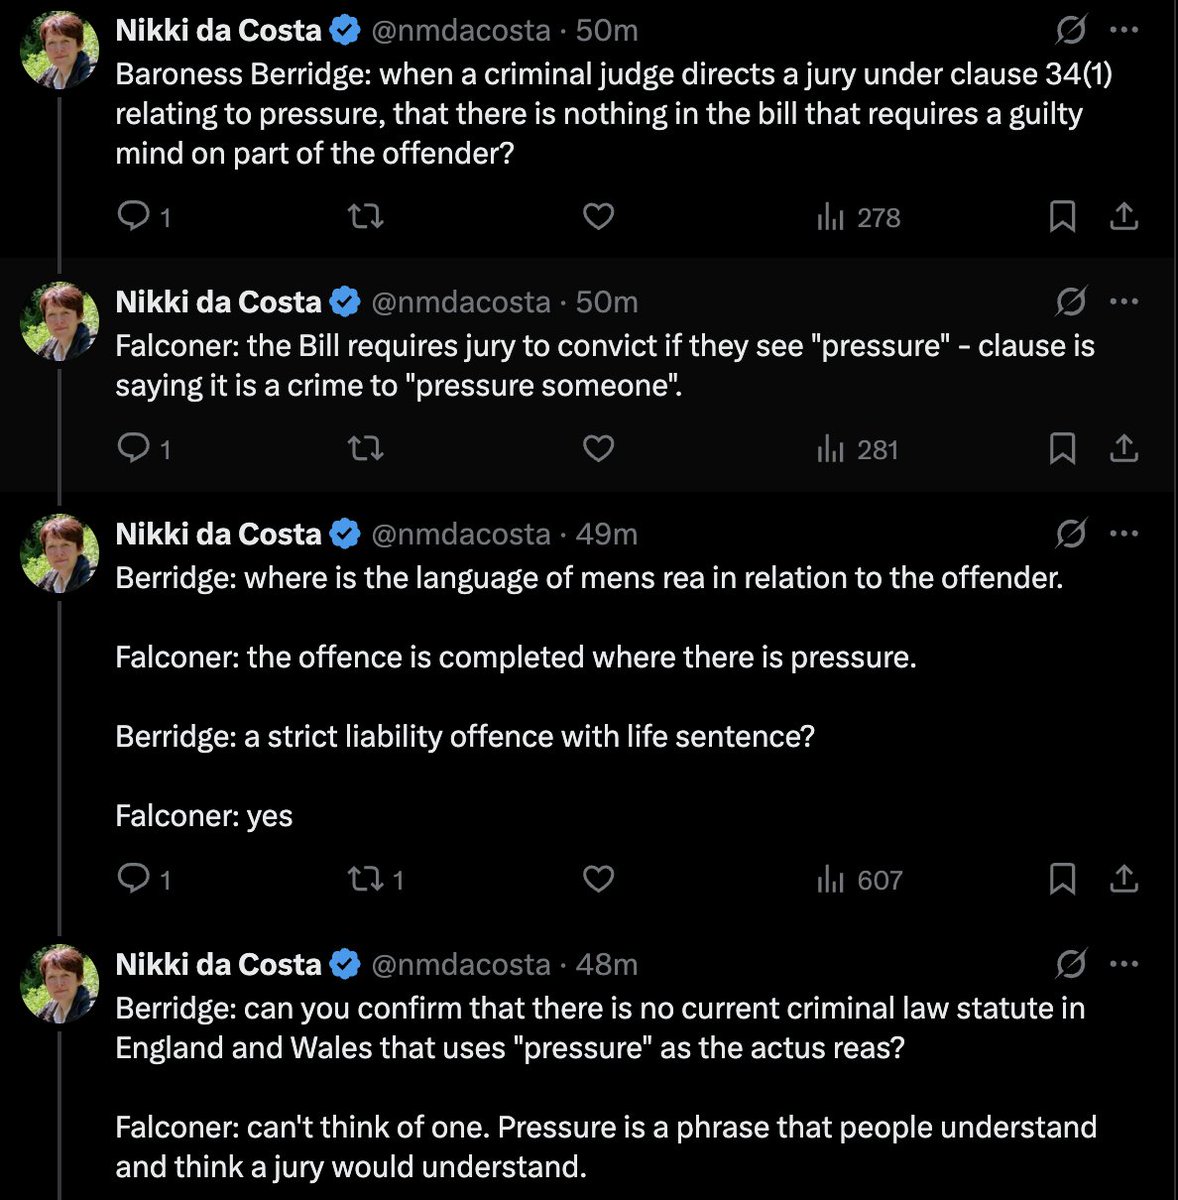Like the Falconer "pressure someone" tweet

pos(598,449)
